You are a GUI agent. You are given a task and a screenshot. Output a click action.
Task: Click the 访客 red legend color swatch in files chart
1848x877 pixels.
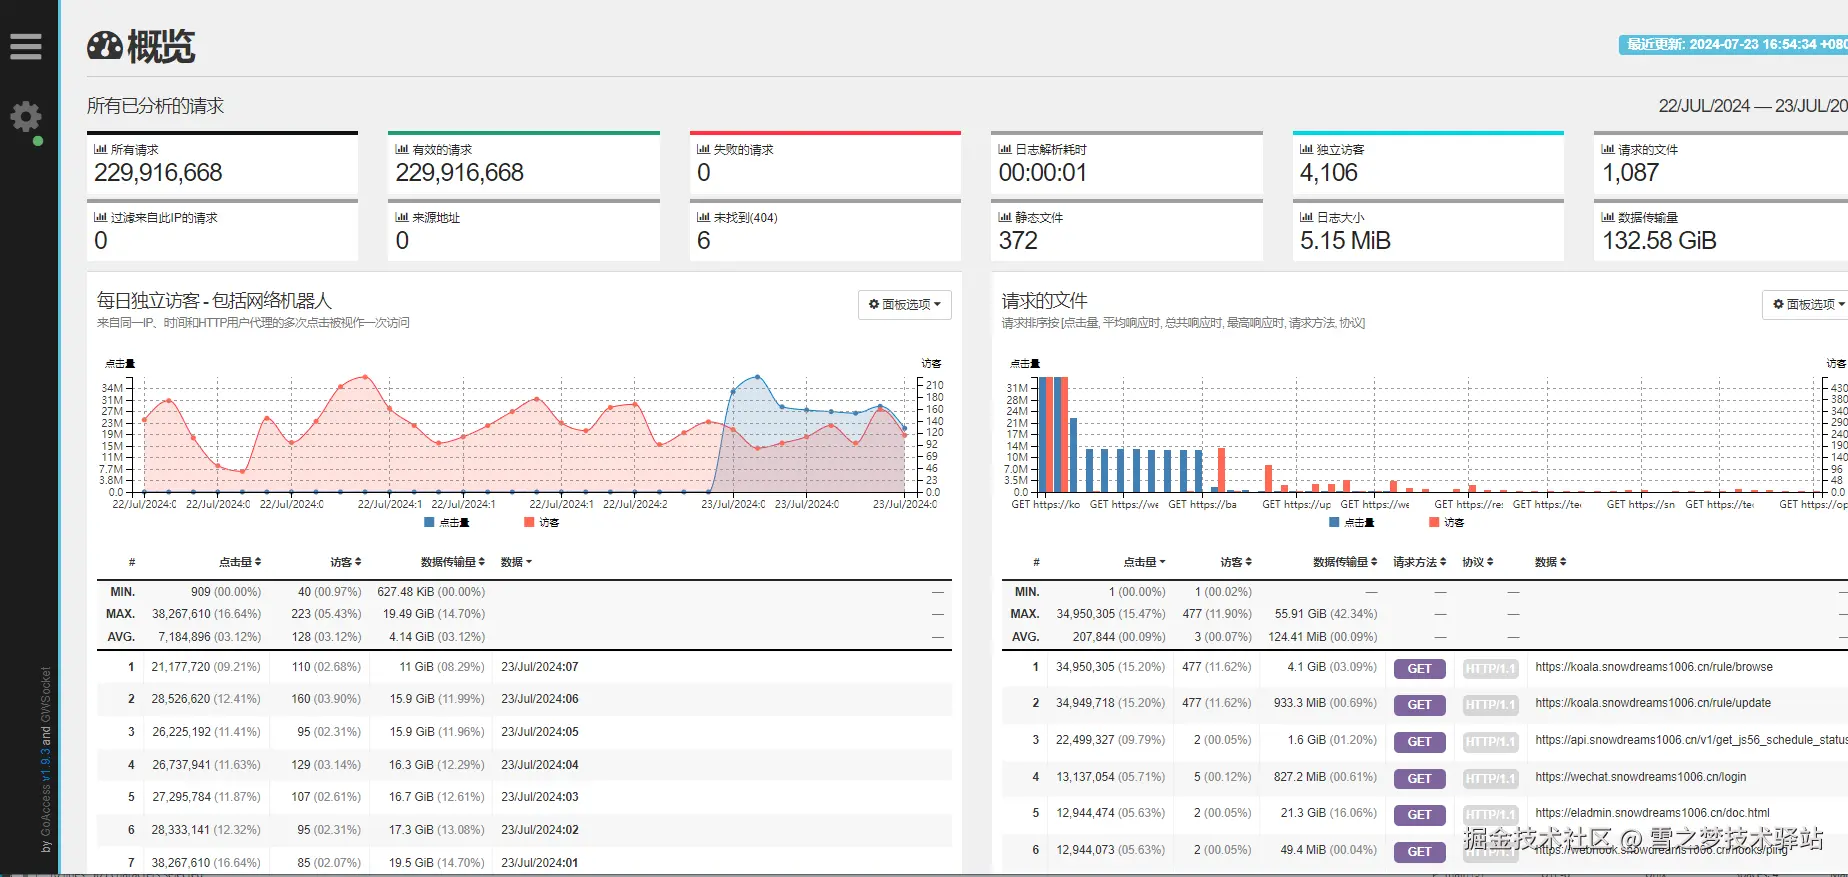(x=1434, y=522)
